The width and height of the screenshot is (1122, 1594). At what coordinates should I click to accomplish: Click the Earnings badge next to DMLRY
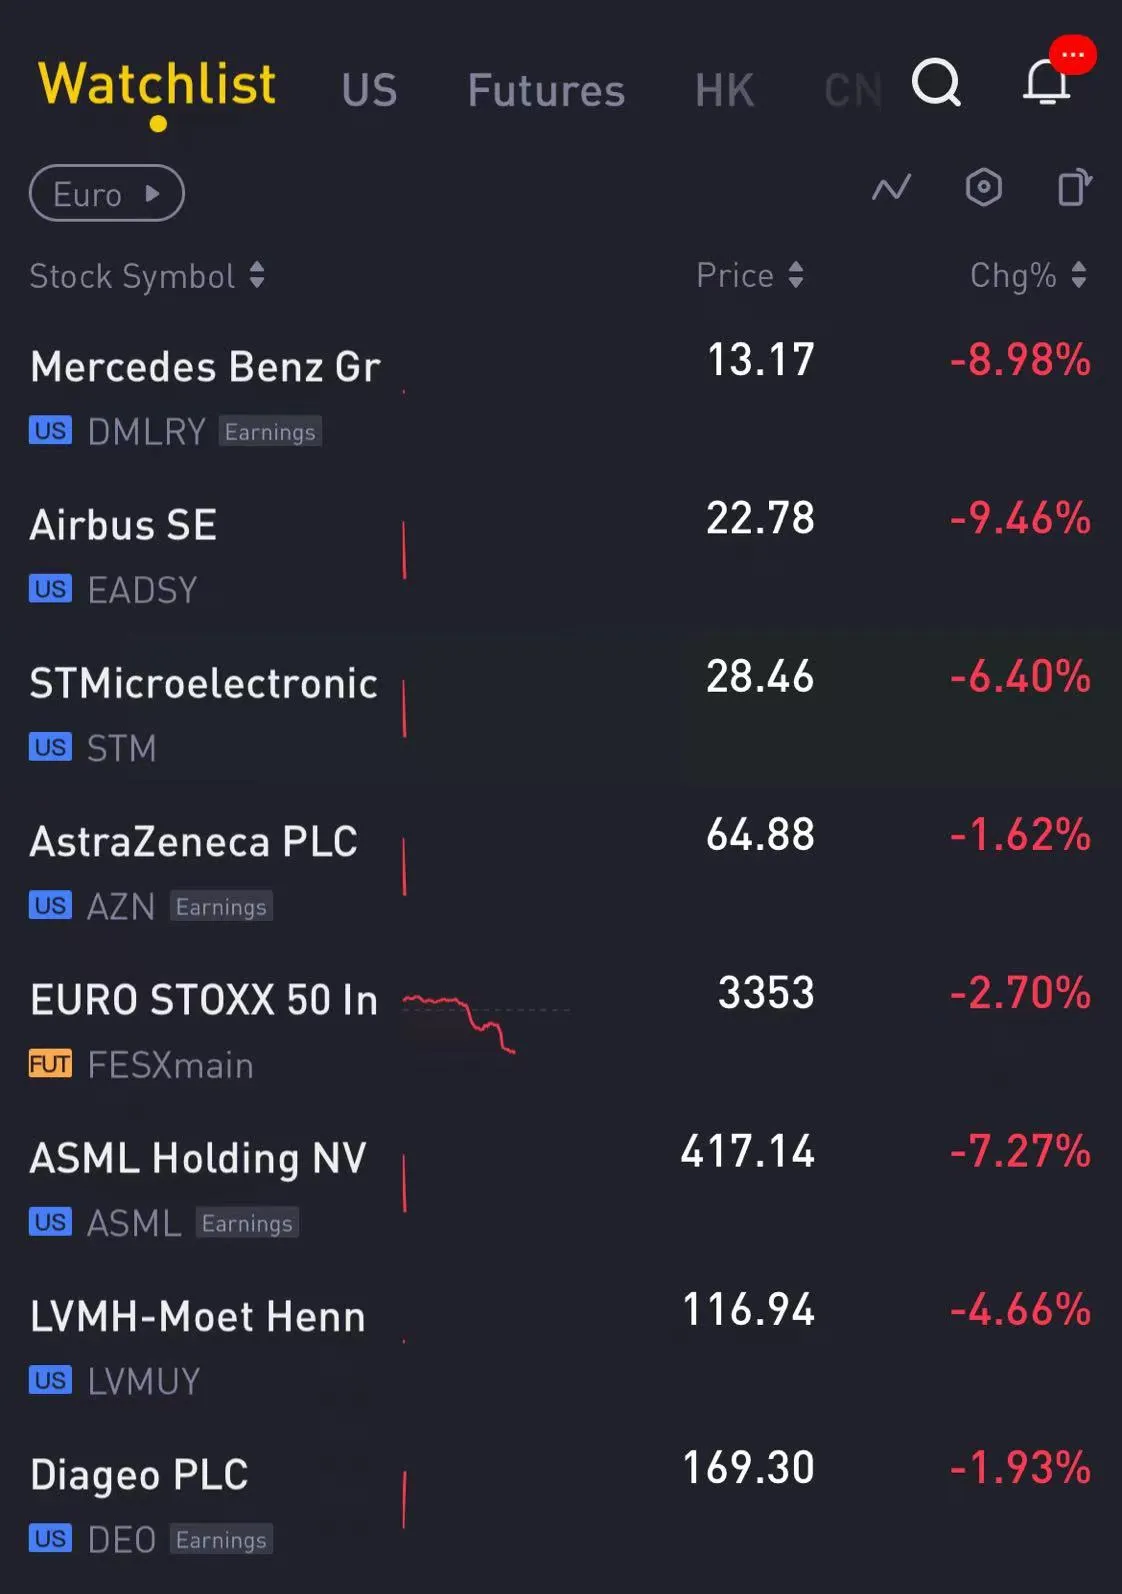(x=270, y=432)
